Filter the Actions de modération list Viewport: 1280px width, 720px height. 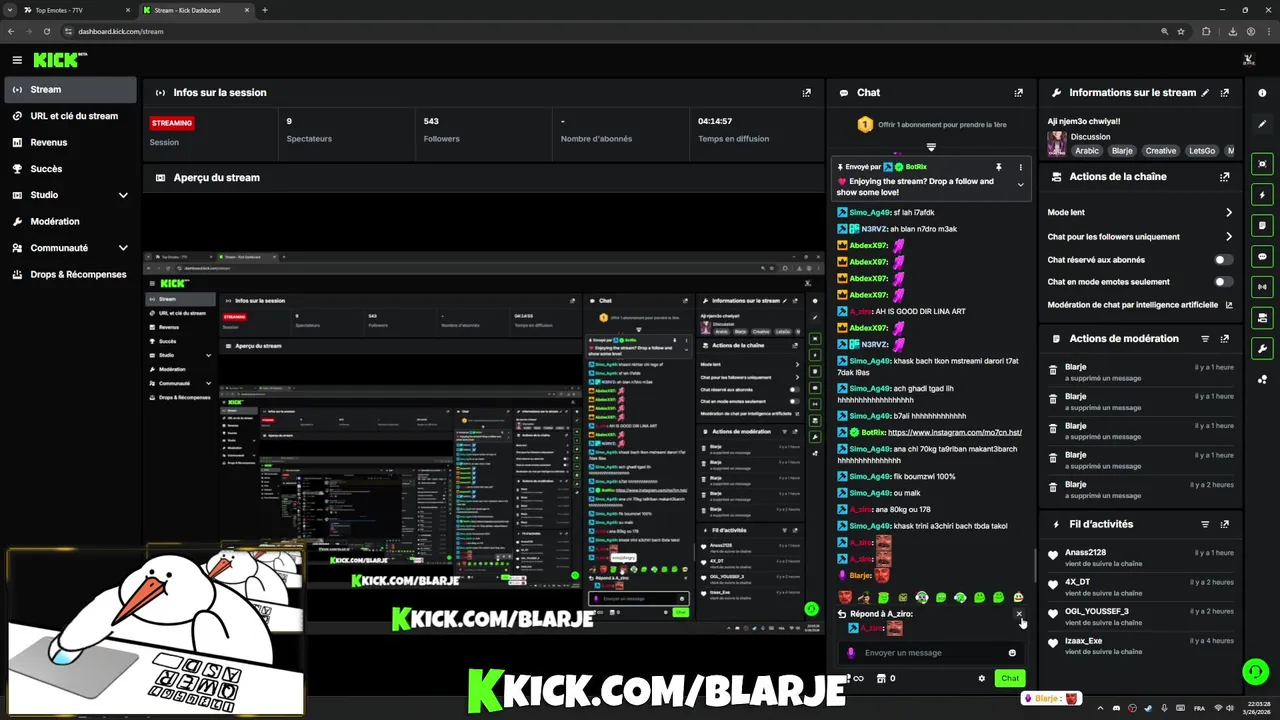tap(1205, 338)
